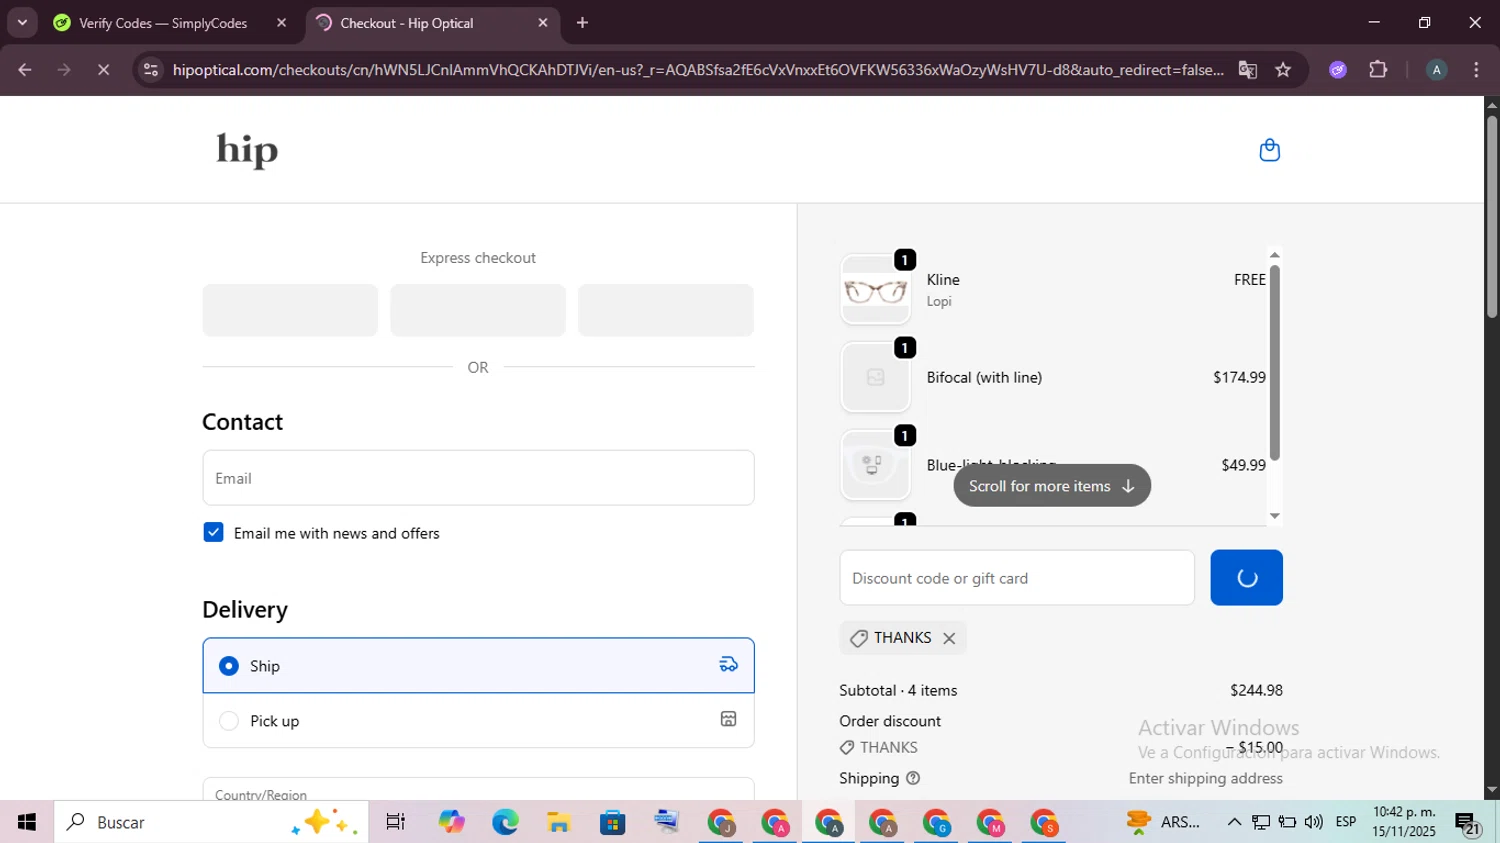Remove the THANKS discount code tag
The width and height of the screenshot is (1500, 843).
click(949, 638)
